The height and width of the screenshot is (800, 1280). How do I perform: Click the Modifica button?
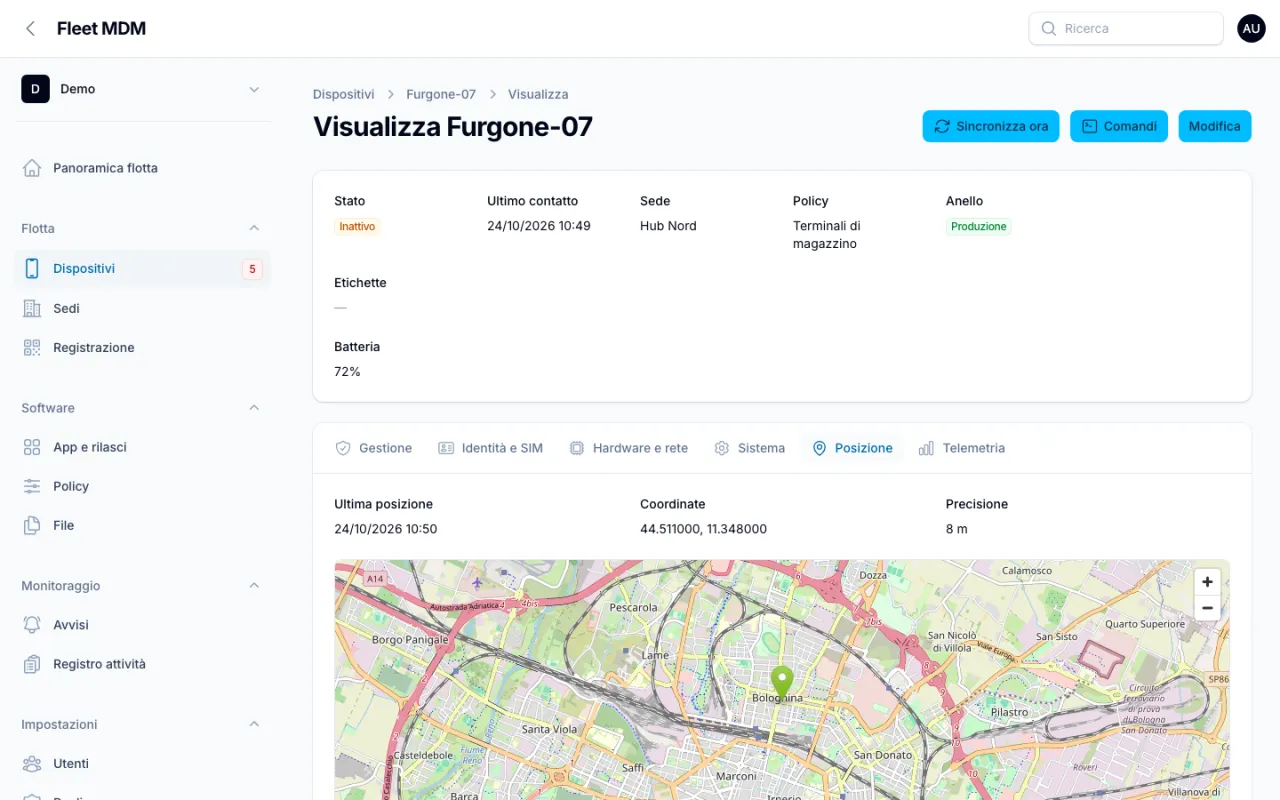click(1215, 126)
